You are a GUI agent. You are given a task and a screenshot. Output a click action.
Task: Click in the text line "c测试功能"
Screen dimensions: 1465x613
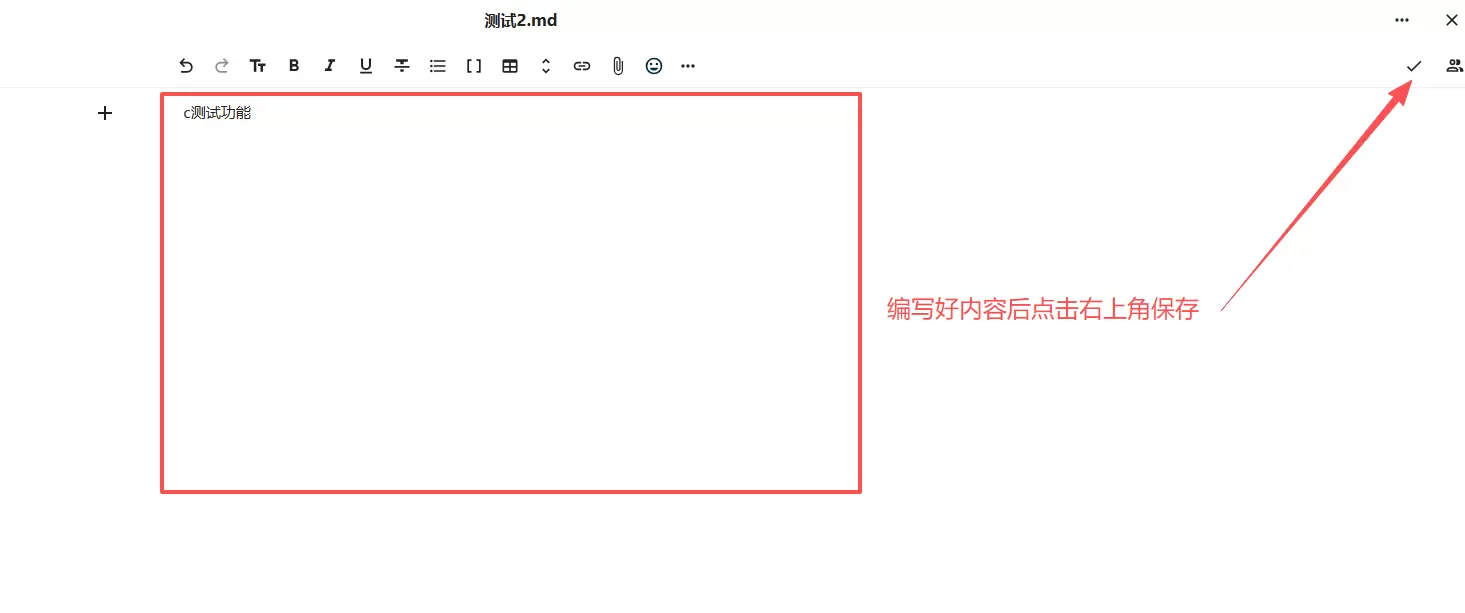click(218, 113)
